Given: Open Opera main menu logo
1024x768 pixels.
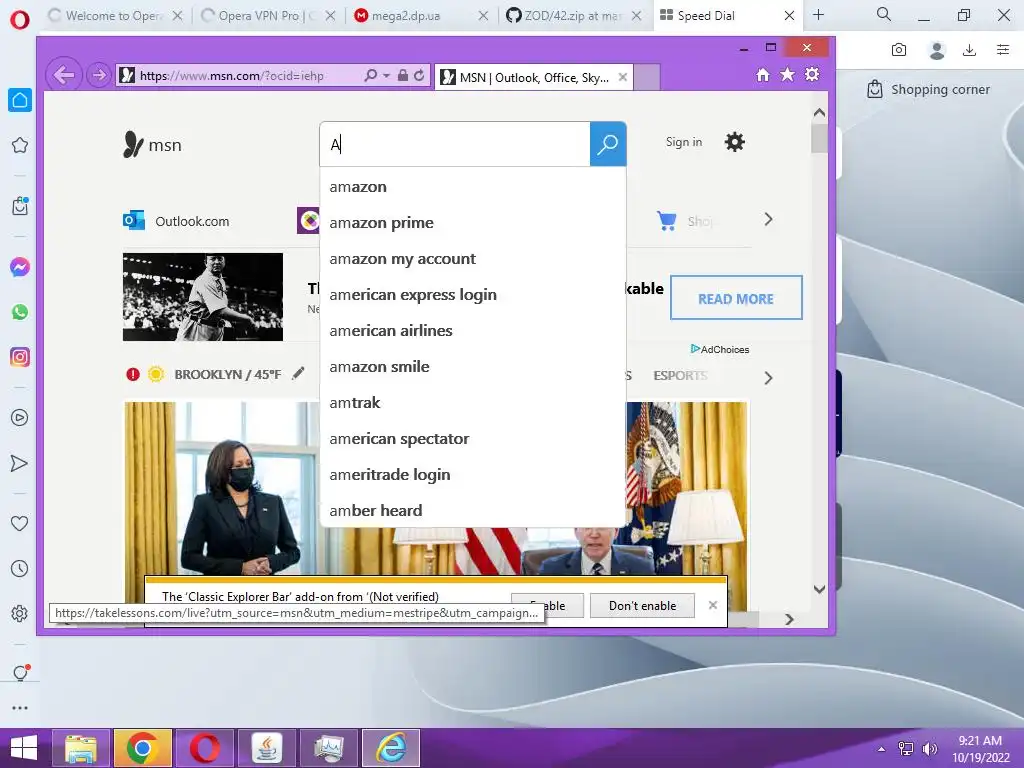Looking at the screenshot, I should [20, 18].
